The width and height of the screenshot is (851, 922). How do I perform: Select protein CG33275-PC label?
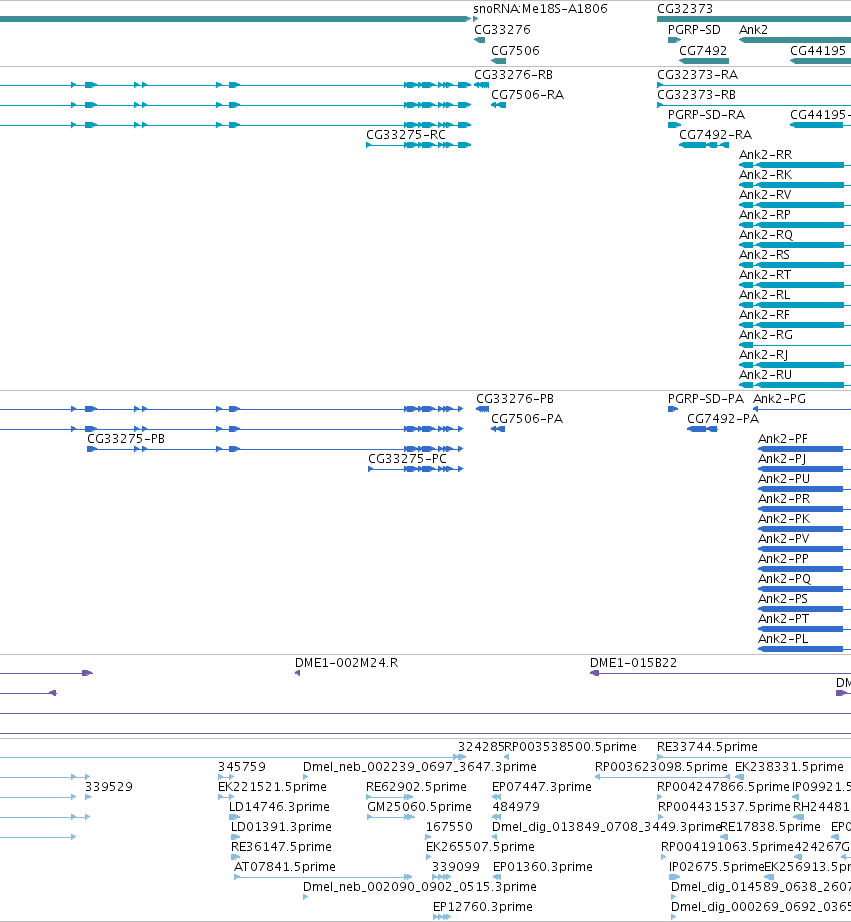tap(408, 459)
